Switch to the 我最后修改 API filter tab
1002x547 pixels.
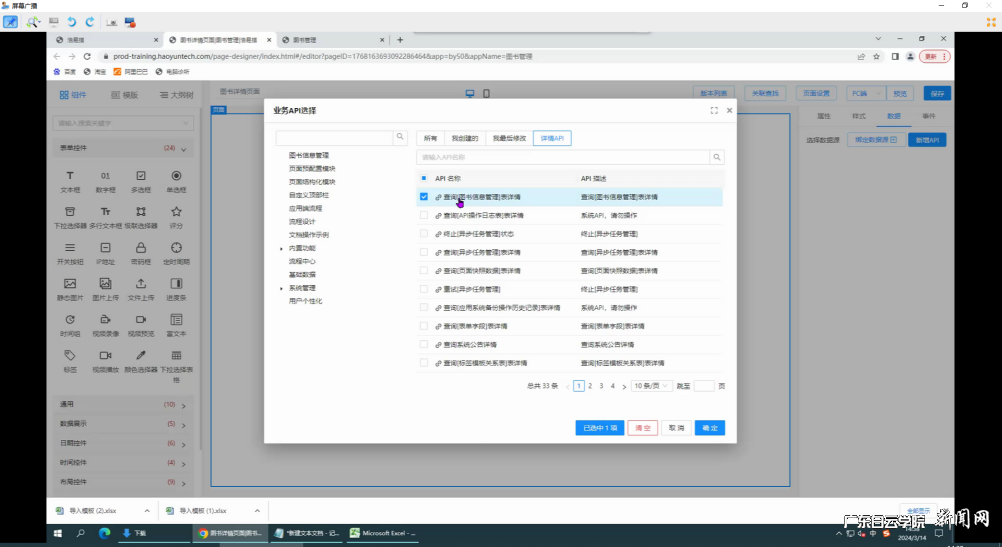click(x=509, y=138)
